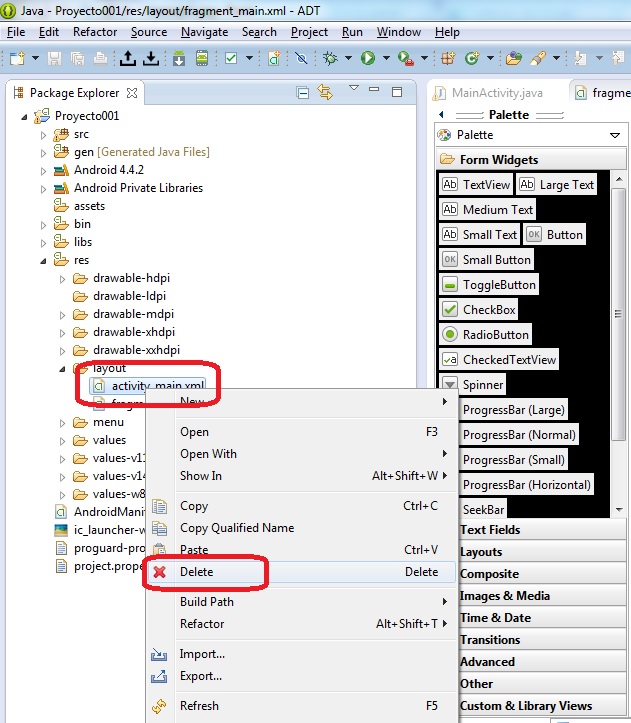Select ProgressBar (Large) widget in Palette
631x723 pixels.
pos(513,409)
